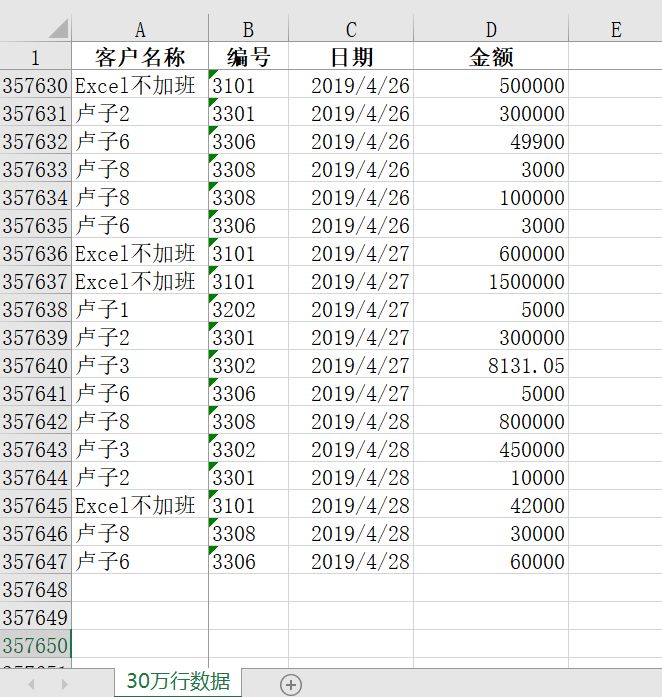Viewport: 662px width, 697px height.
Task: Select row header 357648
Action: point(35,589)
